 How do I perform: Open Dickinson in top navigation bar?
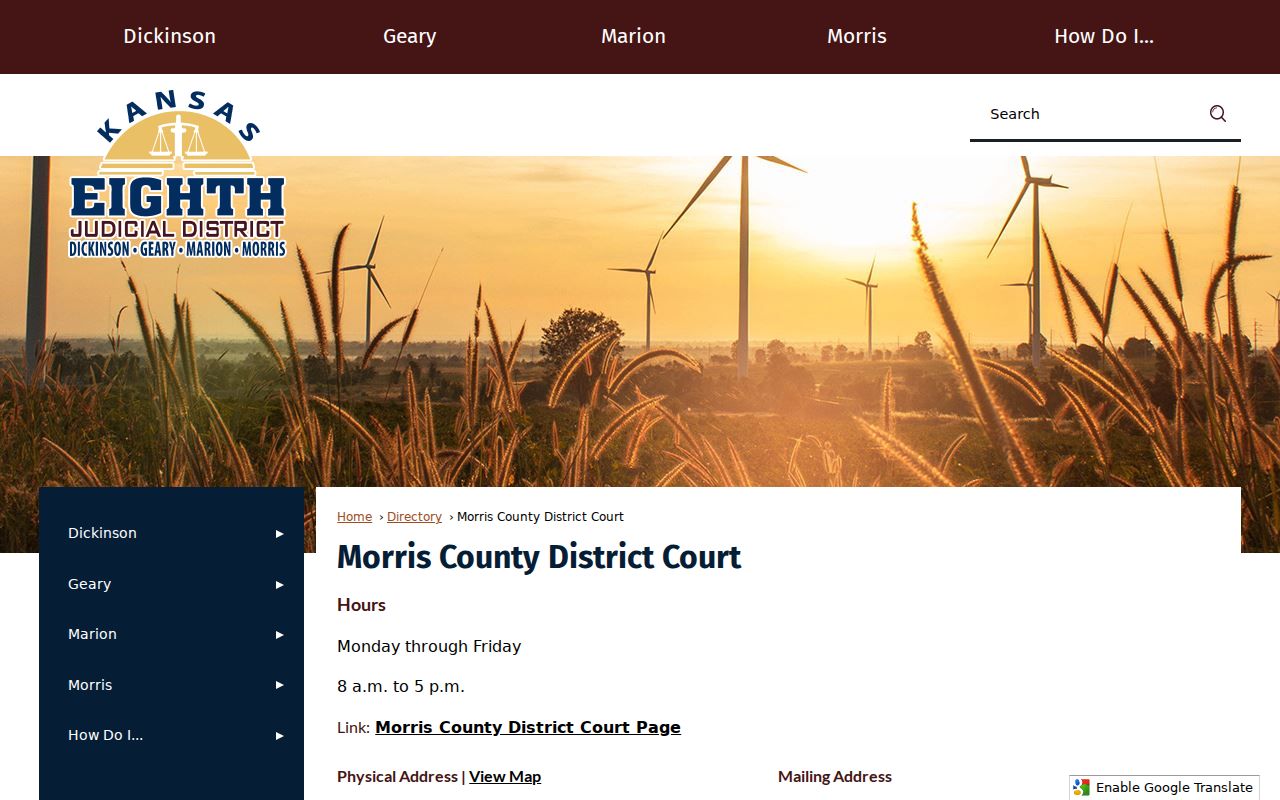point(169,36)
